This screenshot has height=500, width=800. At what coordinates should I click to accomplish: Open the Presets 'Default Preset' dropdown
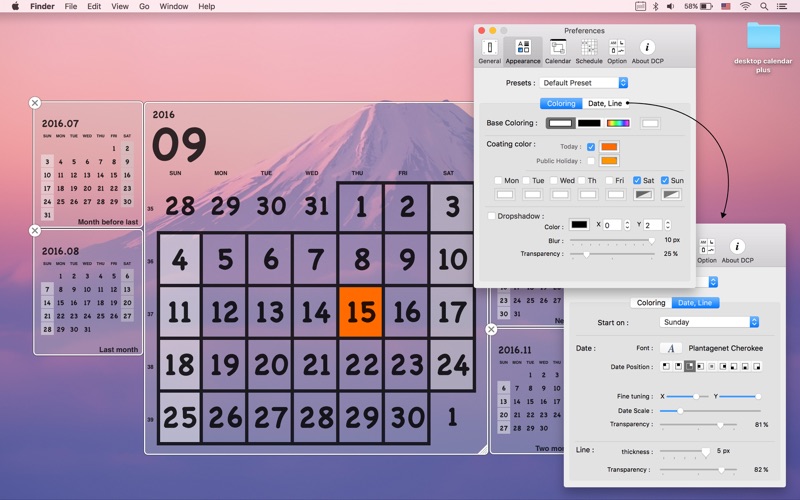click(x=584, y=83)
